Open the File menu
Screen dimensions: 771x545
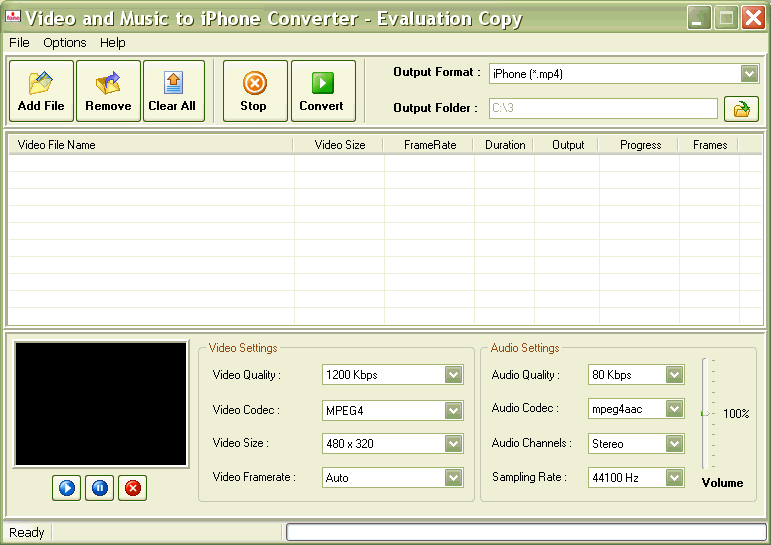(x=19, y=43)
